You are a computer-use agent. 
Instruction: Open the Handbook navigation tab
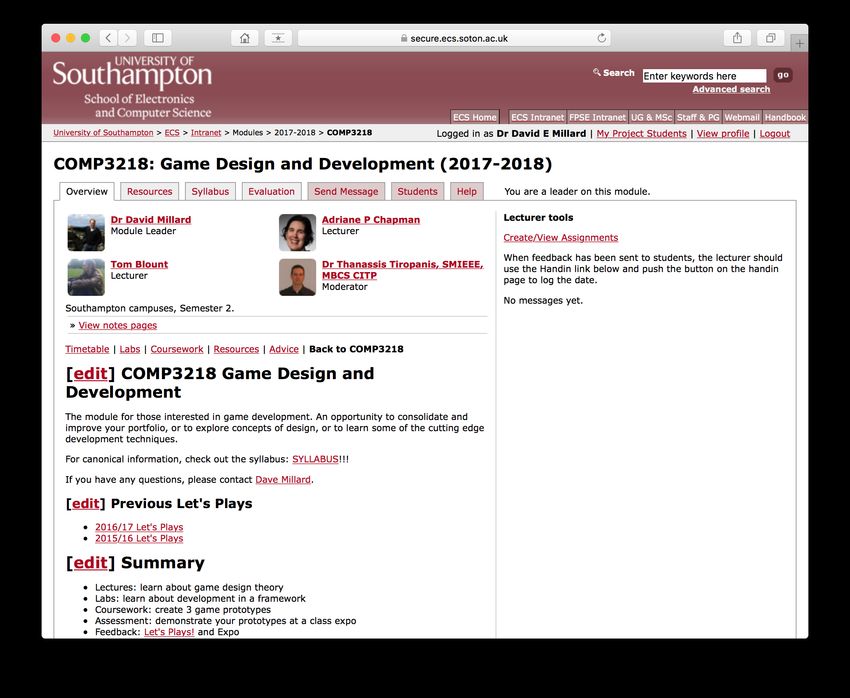tap(785, 117)
